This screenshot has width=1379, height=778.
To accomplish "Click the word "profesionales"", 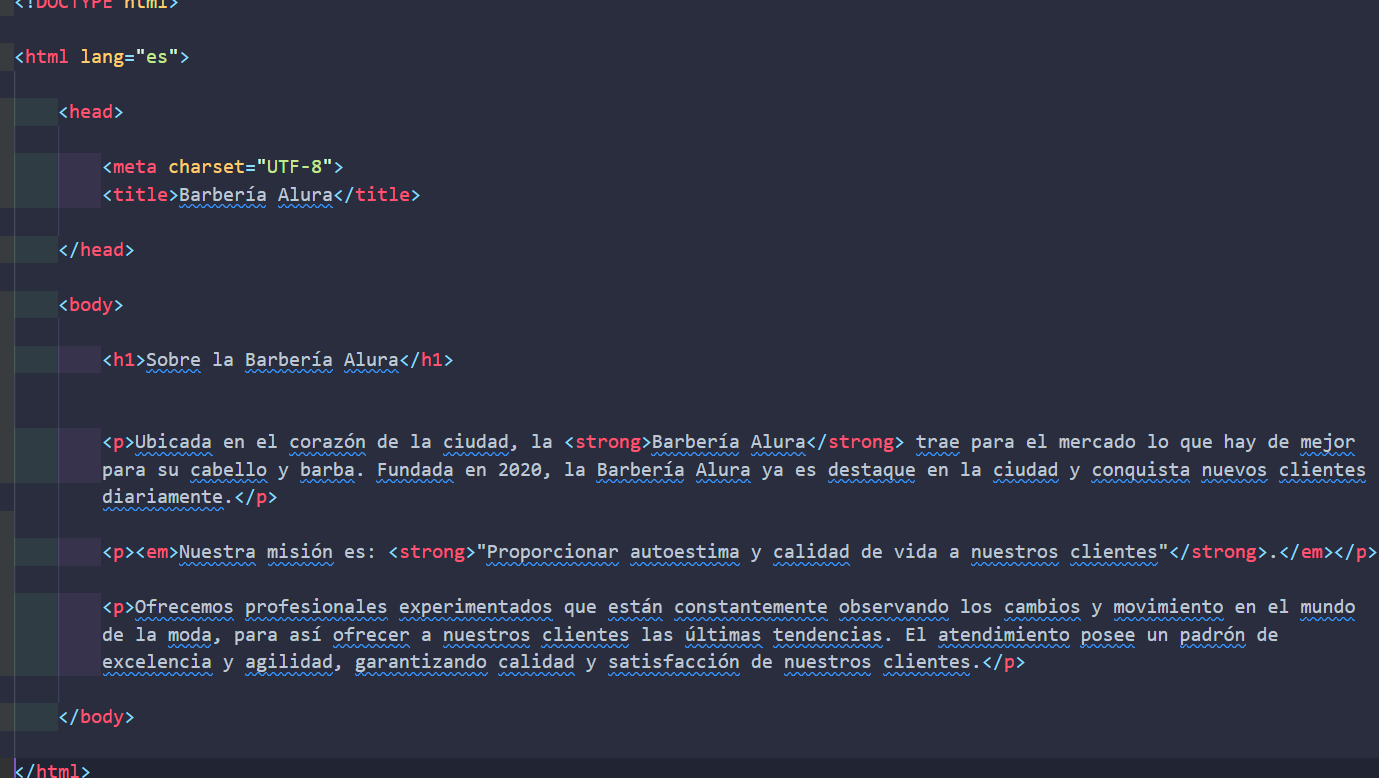I will pyautogui.click(x=316, y=607).
